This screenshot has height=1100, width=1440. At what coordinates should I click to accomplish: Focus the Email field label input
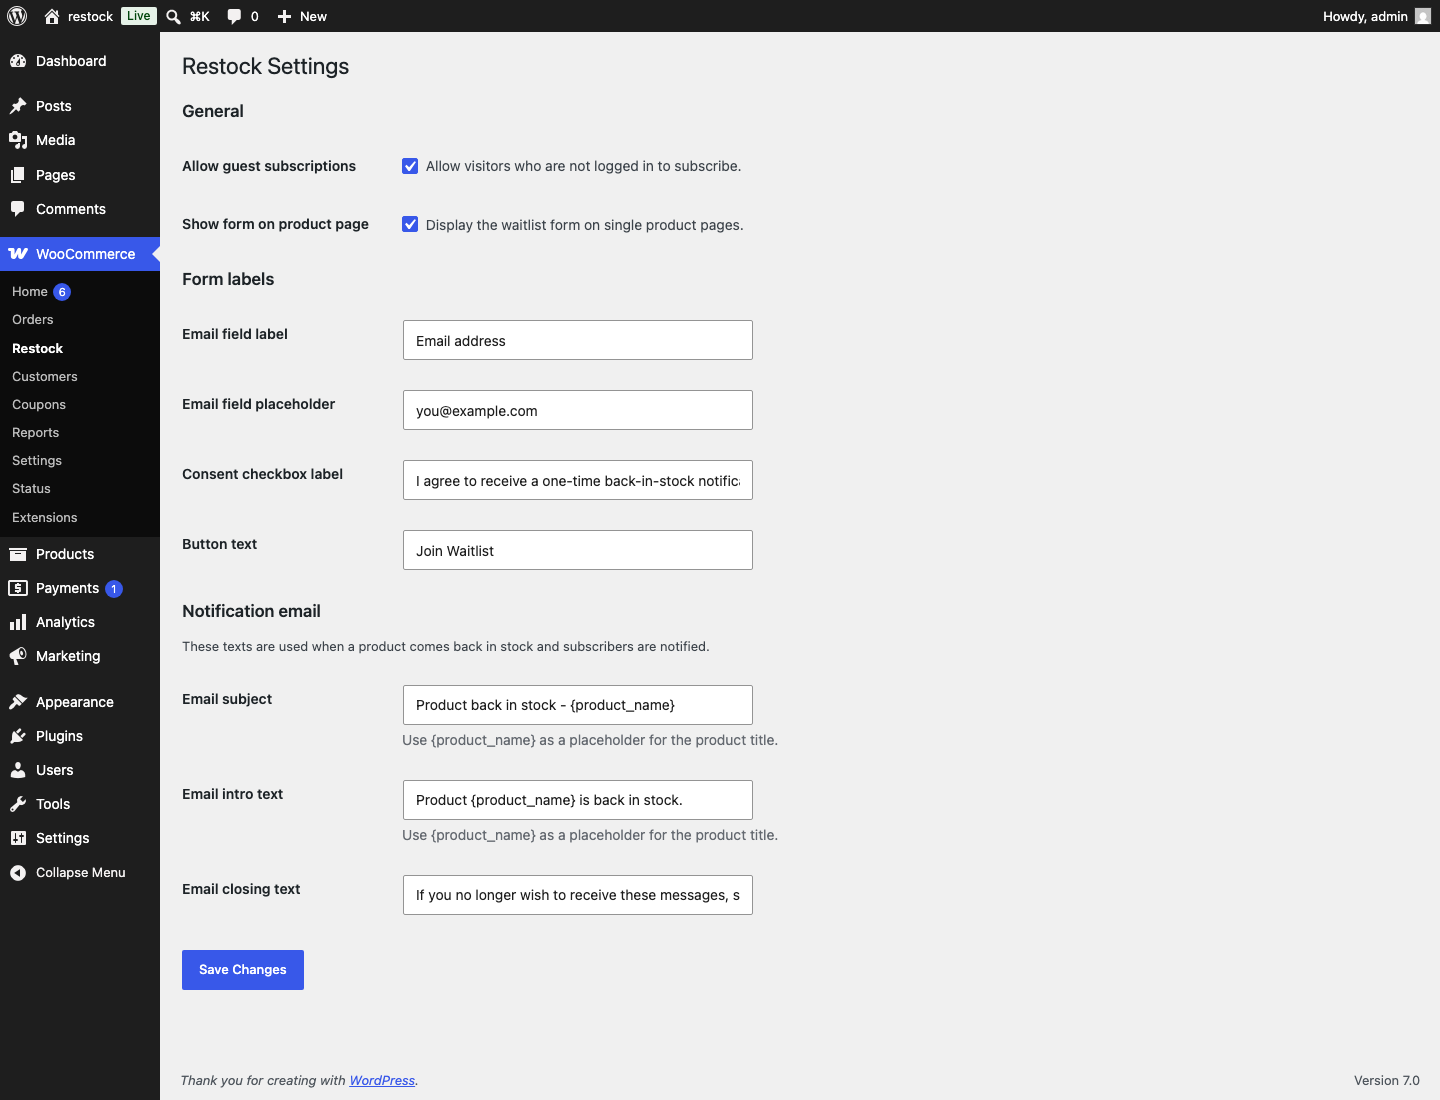[578, 340]
